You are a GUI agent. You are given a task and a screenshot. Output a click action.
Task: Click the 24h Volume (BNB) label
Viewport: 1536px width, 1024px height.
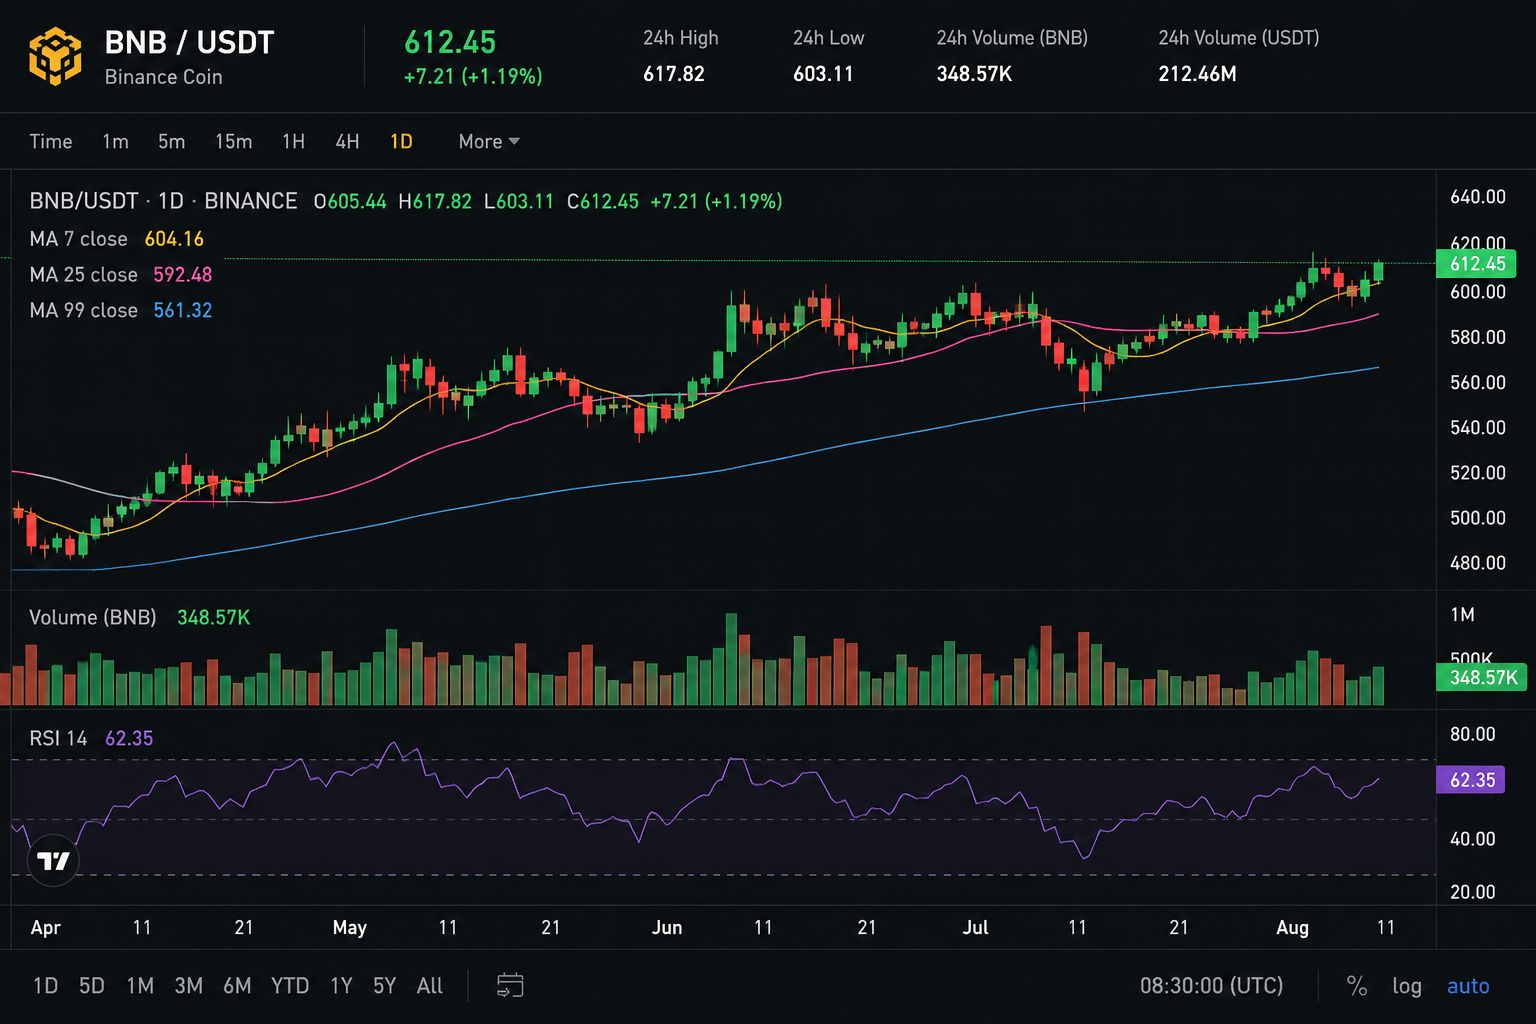click(1012, 38)
